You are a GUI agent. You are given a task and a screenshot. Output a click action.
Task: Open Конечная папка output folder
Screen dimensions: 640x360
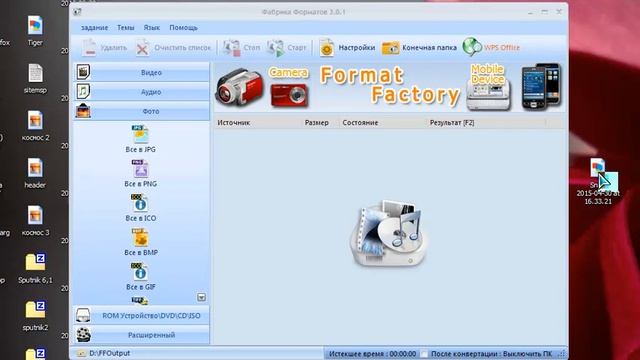pos(419,48)
